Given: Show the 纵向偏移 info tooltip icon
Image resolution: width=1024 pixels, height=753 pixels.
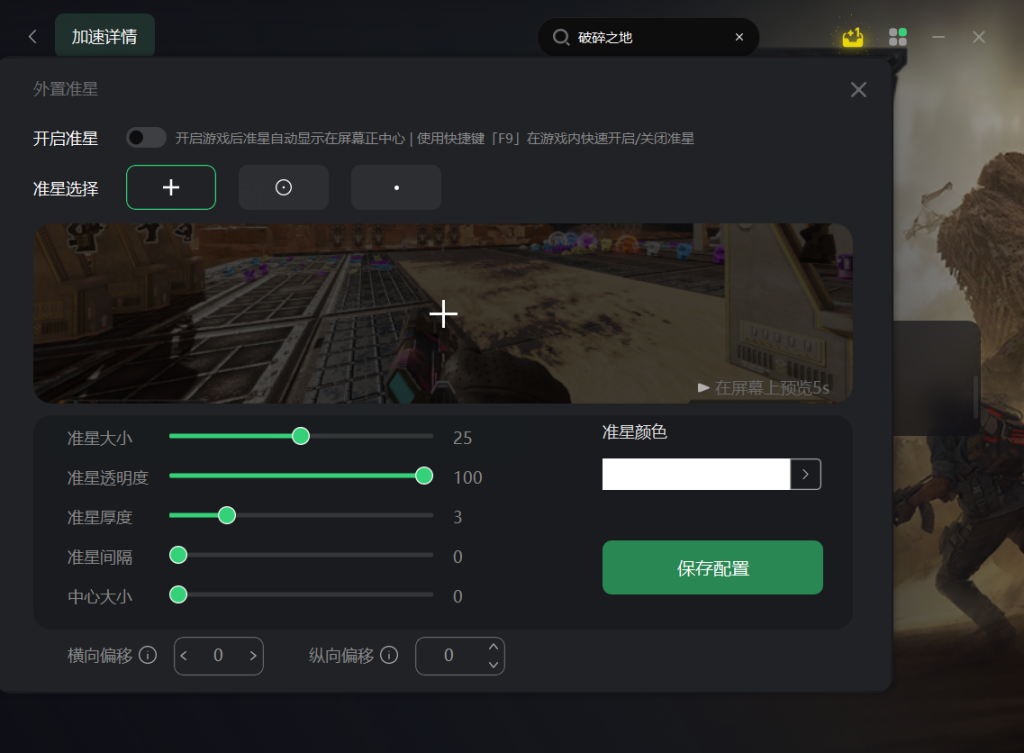Looking at the screenshot, I should (389, 655).
